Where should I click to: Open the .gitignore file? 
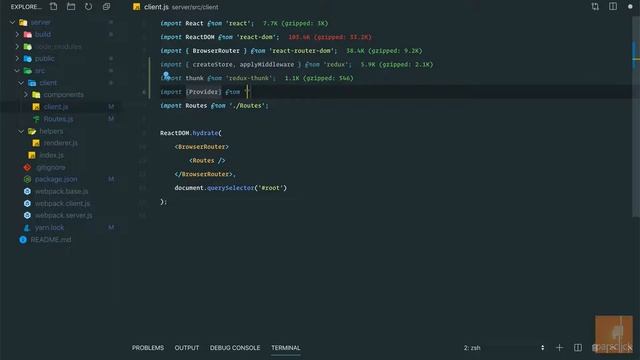click(x=50, y=167)
